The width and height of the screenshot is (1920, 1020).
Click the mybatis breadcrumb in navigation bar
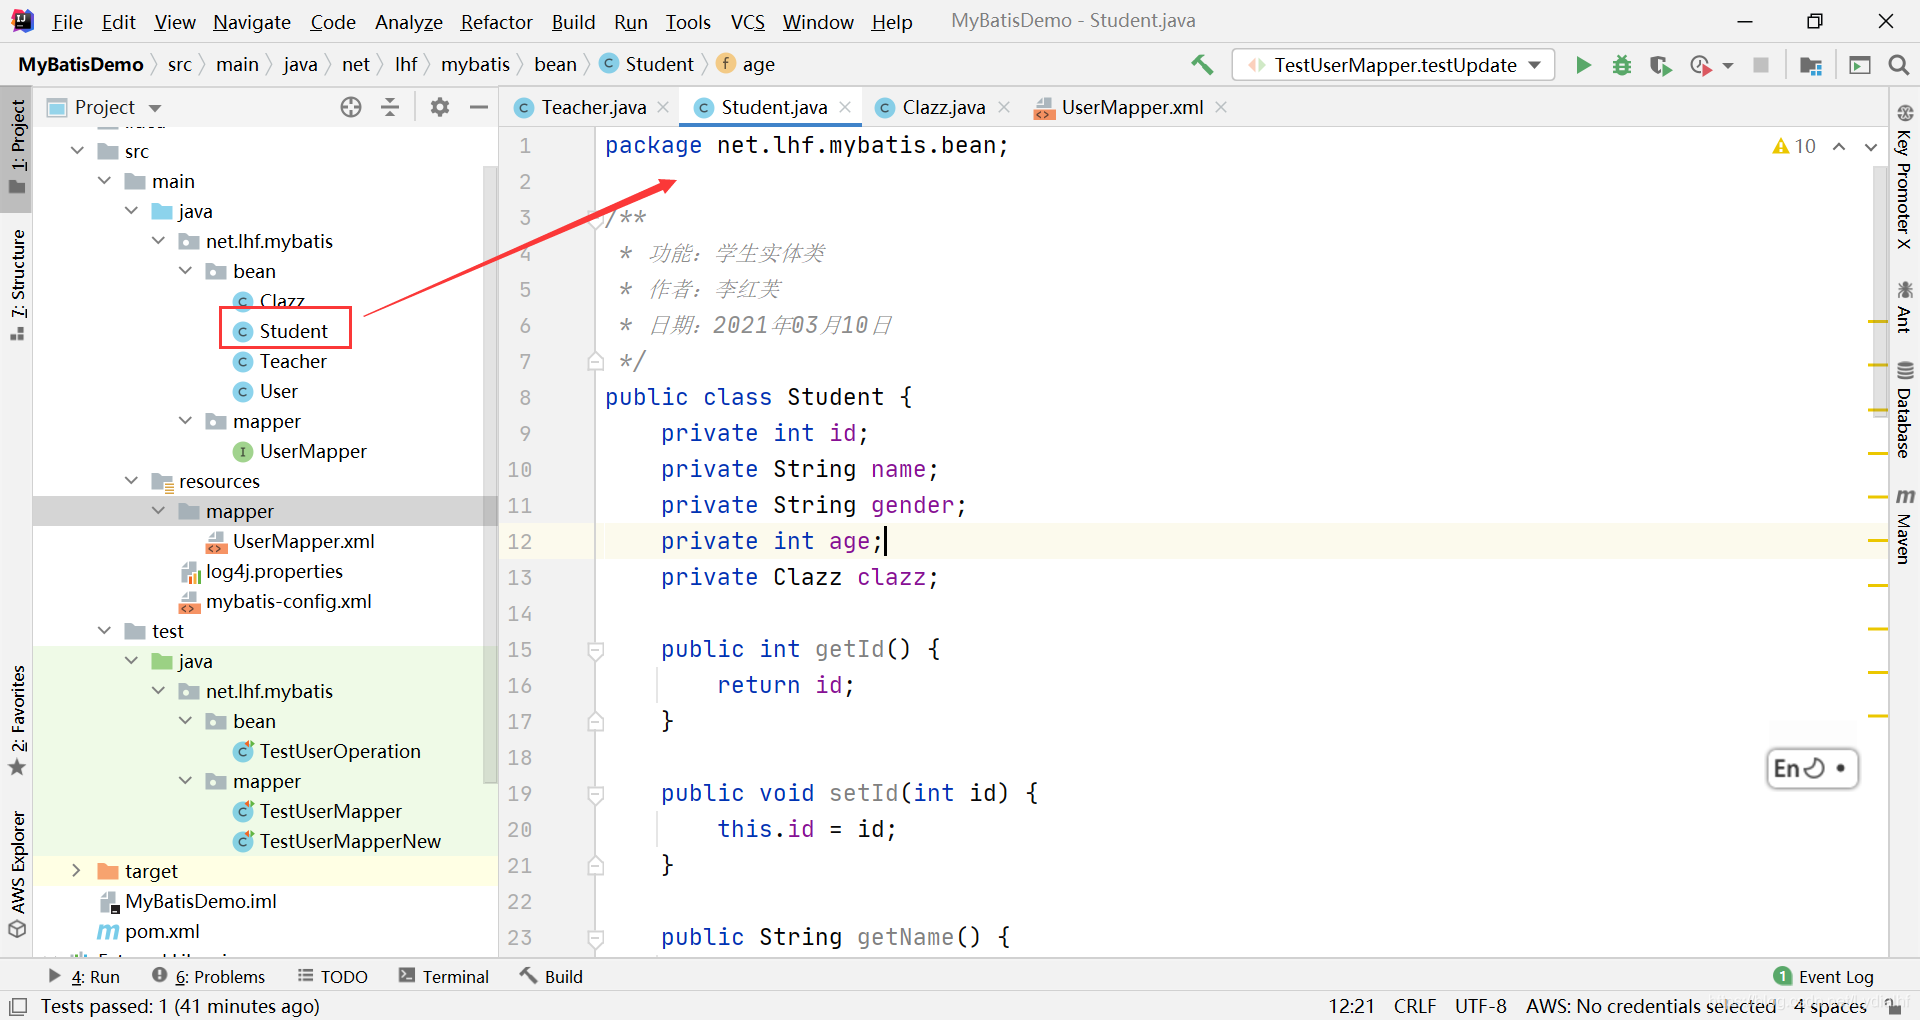(475, 64)
